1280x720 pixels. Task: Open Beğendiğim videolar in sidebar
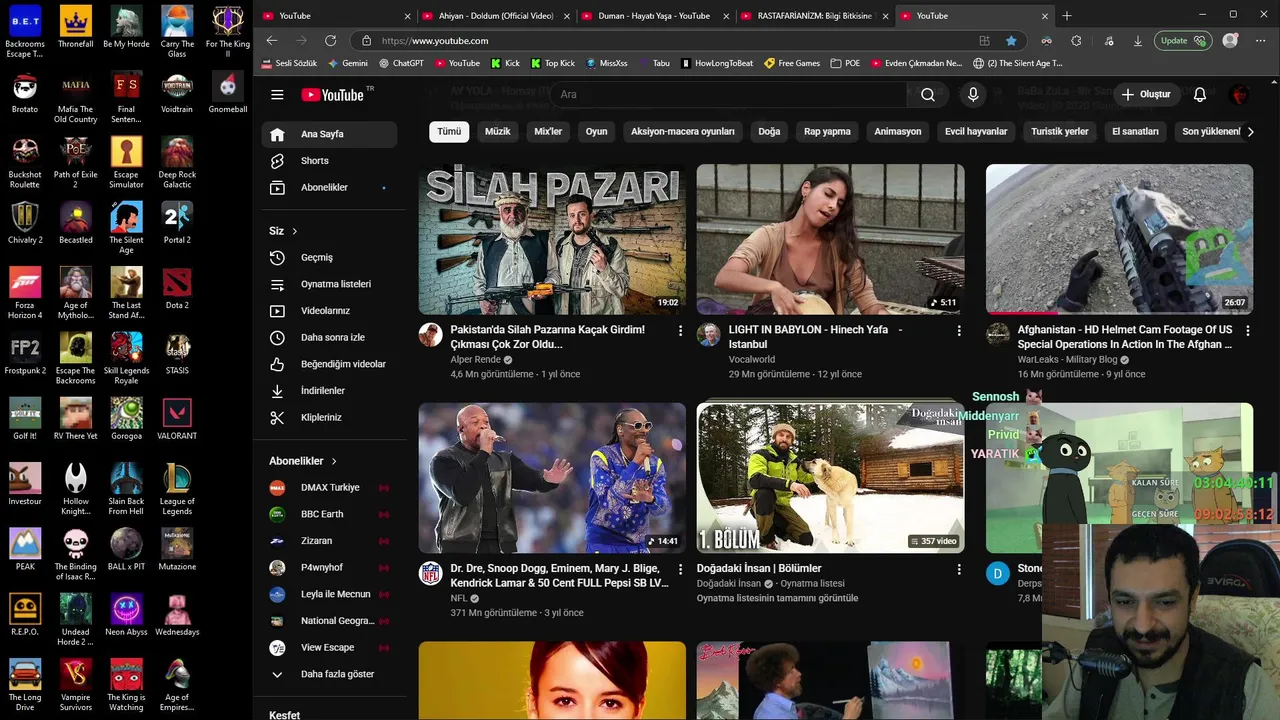(x=328, y=364)
